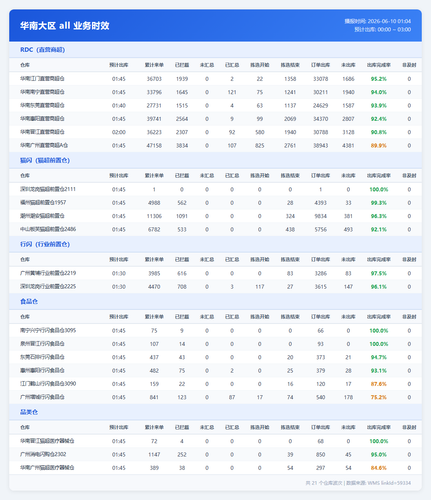Click not-shipped value 4381

coord(348,146)
